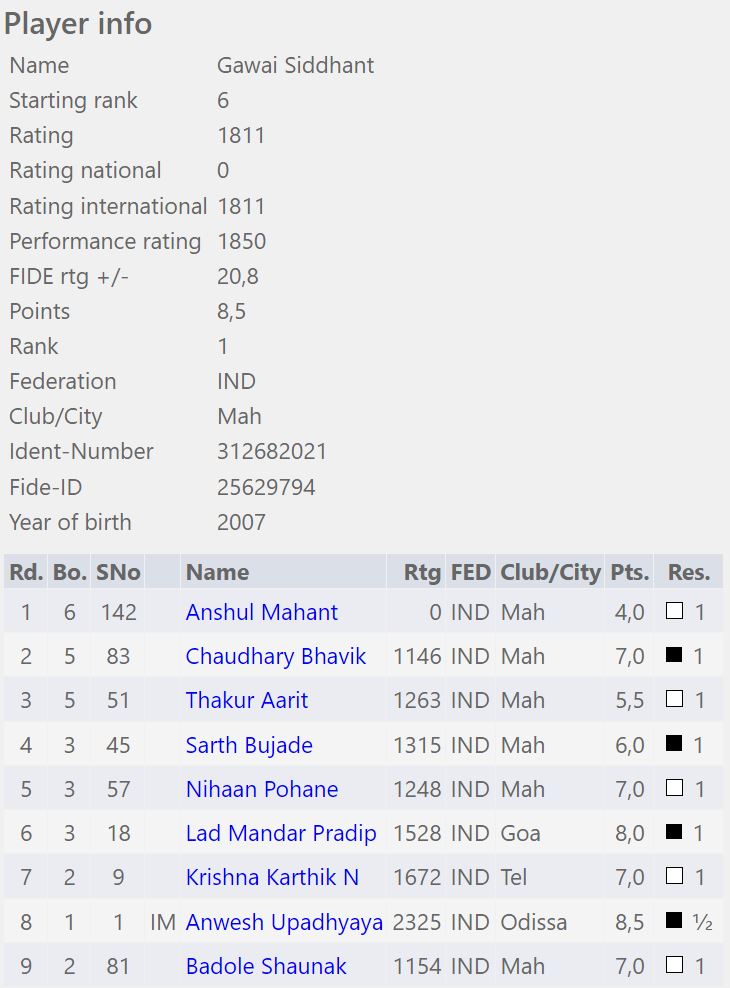Open Badole Shaunak player link
The width and height of the screenshot is (730, 988).
point(266,966)
